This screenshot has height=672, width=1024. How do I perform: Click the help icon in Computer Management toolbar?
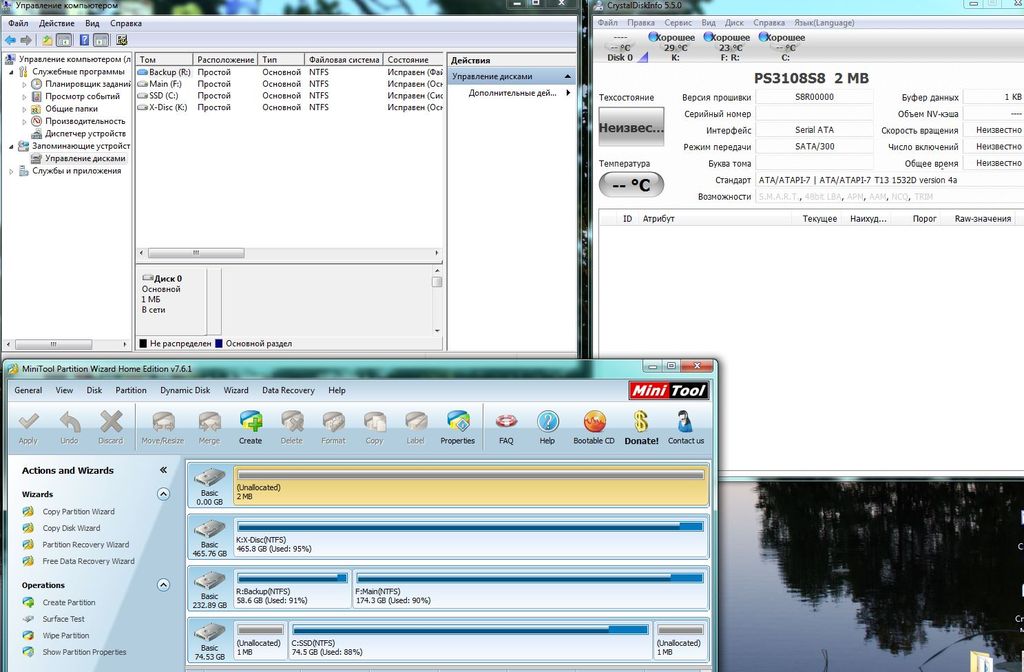coord(84,40)
